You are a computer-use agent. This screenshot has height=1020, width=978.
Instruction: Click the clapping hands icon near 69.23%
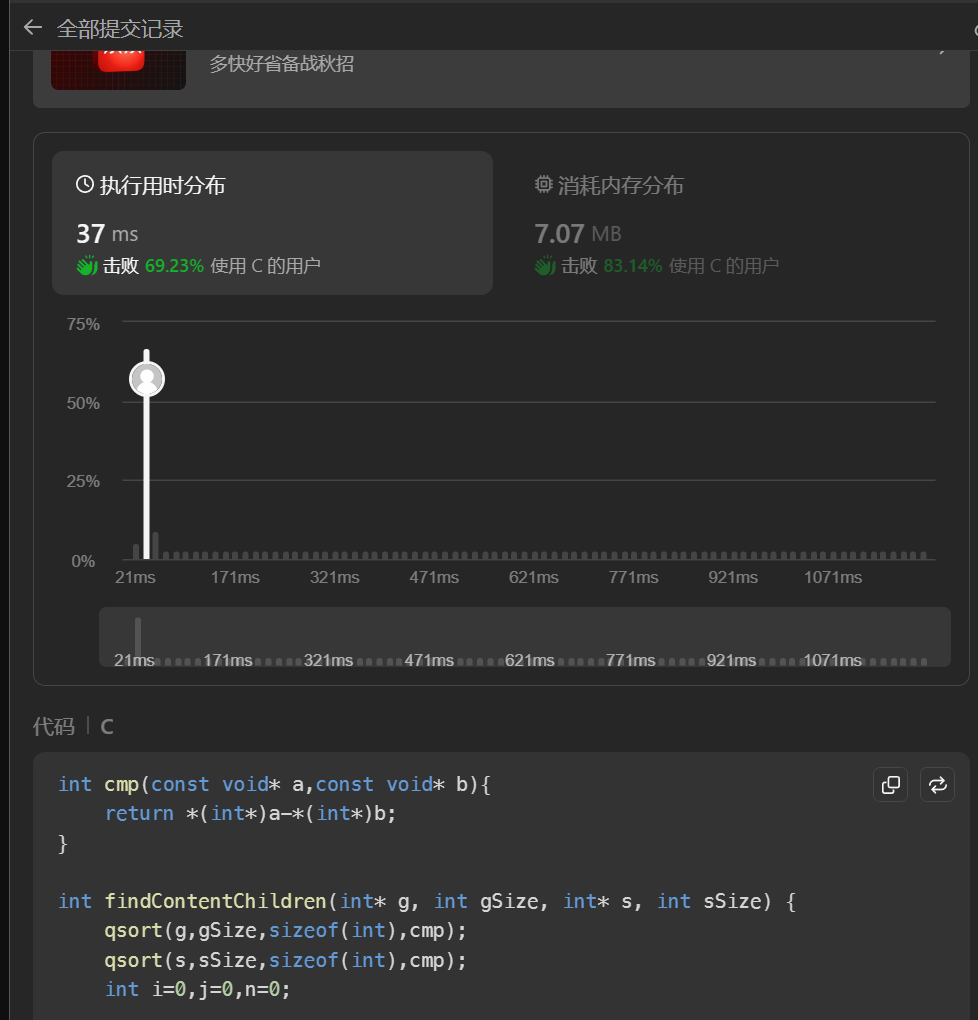tap(87, 266)
